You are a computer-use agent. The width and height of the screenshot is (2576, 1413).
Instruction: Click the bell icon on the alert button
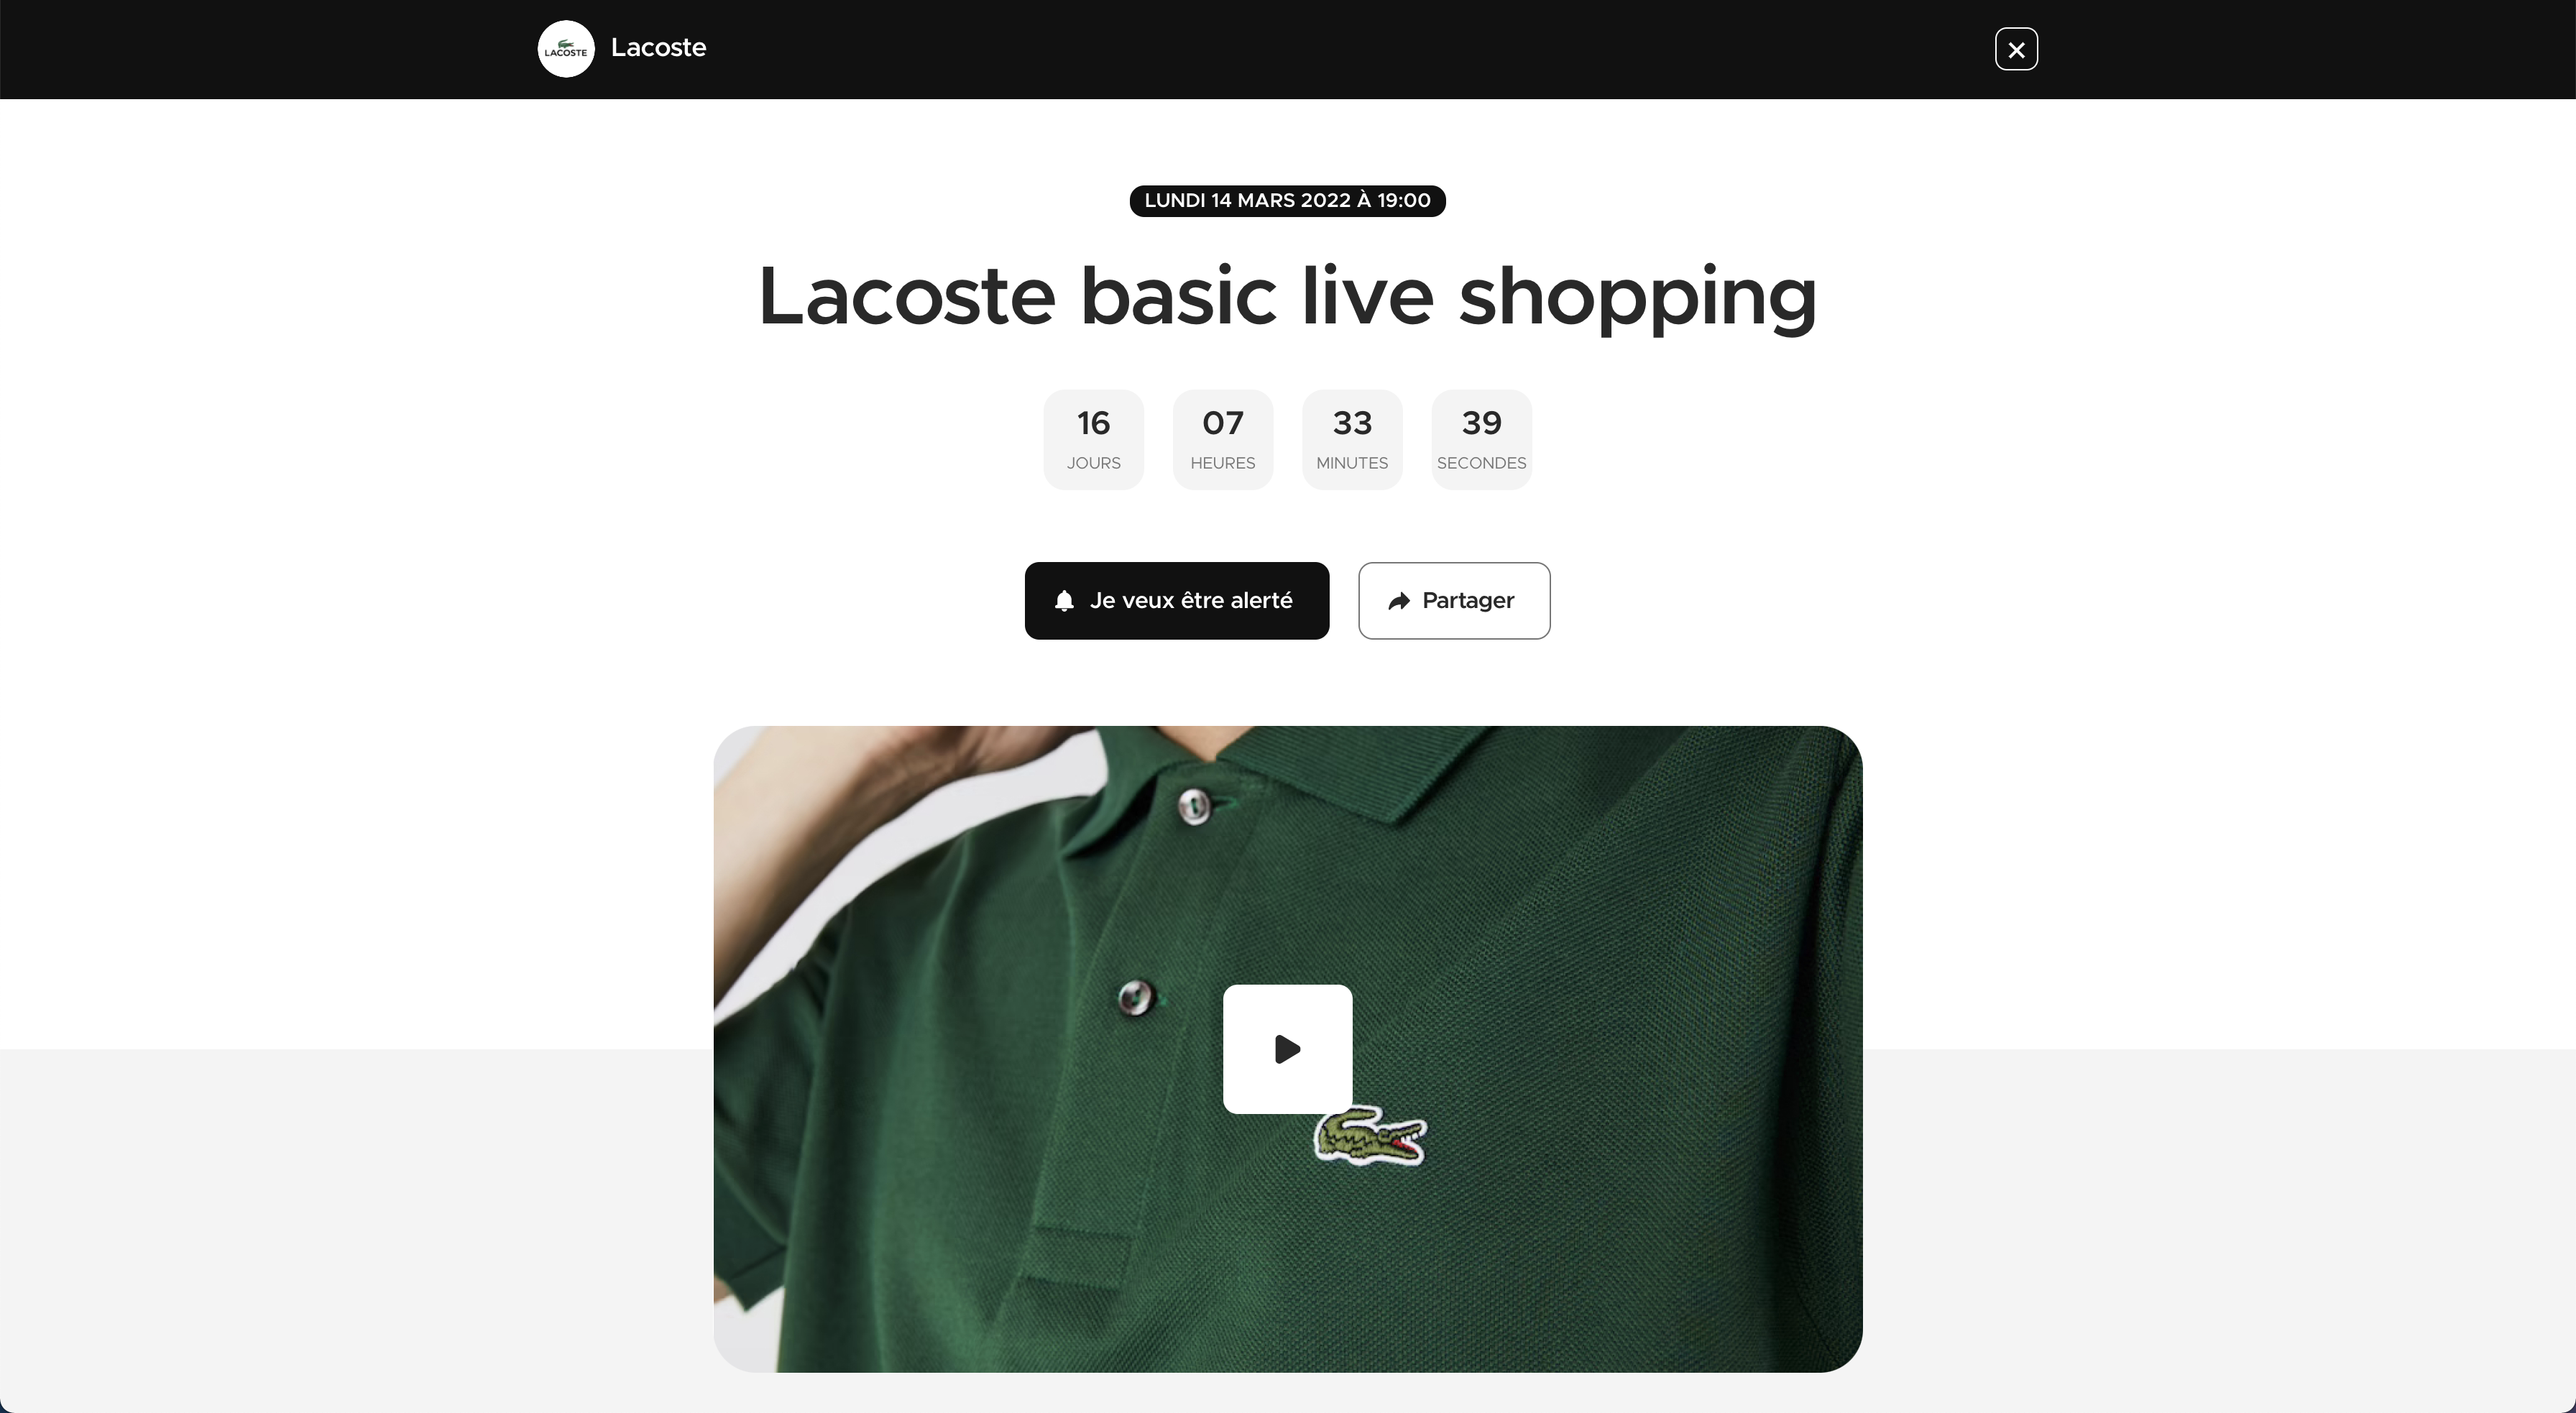click(x=1064, y=601)
